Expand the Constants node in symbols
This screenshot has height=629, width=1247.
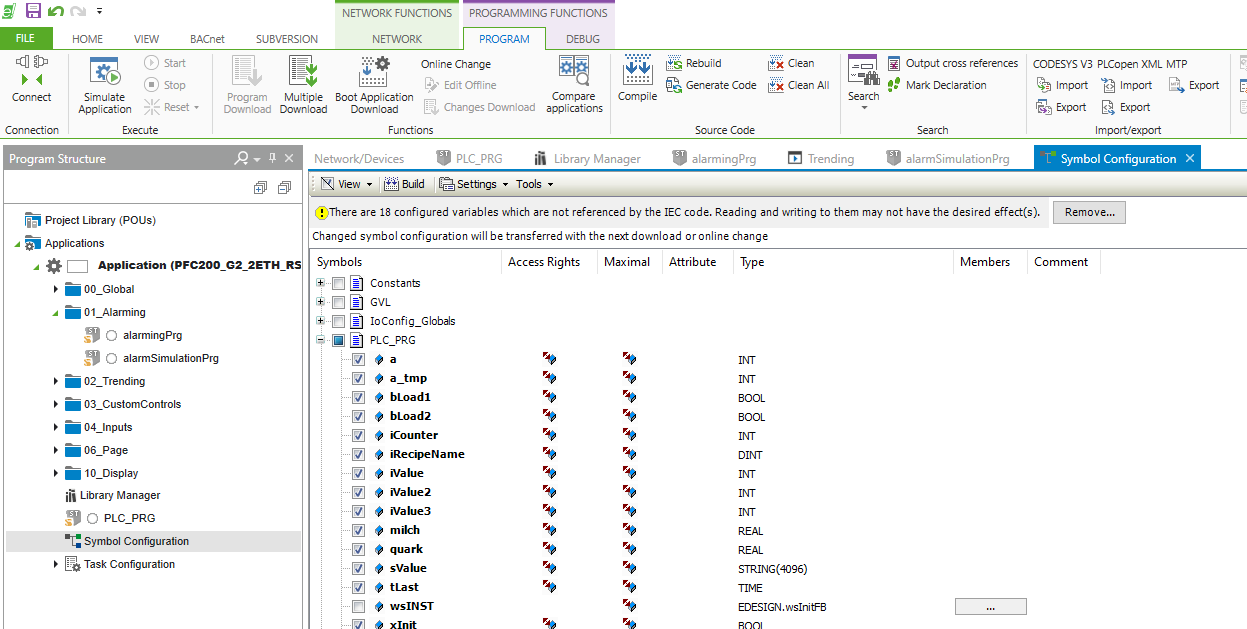pos(321,283)
